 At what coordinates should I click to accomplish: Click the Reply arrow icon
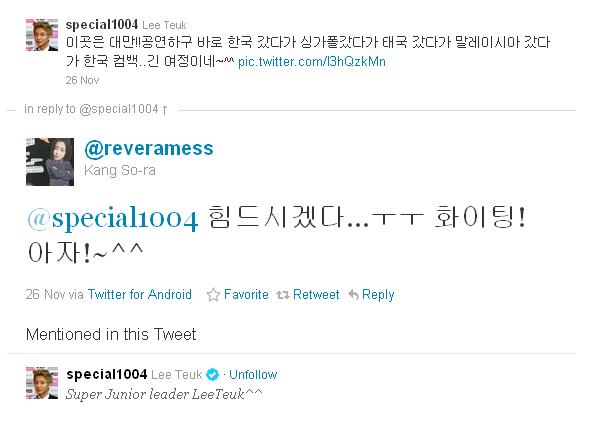tap(353, 294)
